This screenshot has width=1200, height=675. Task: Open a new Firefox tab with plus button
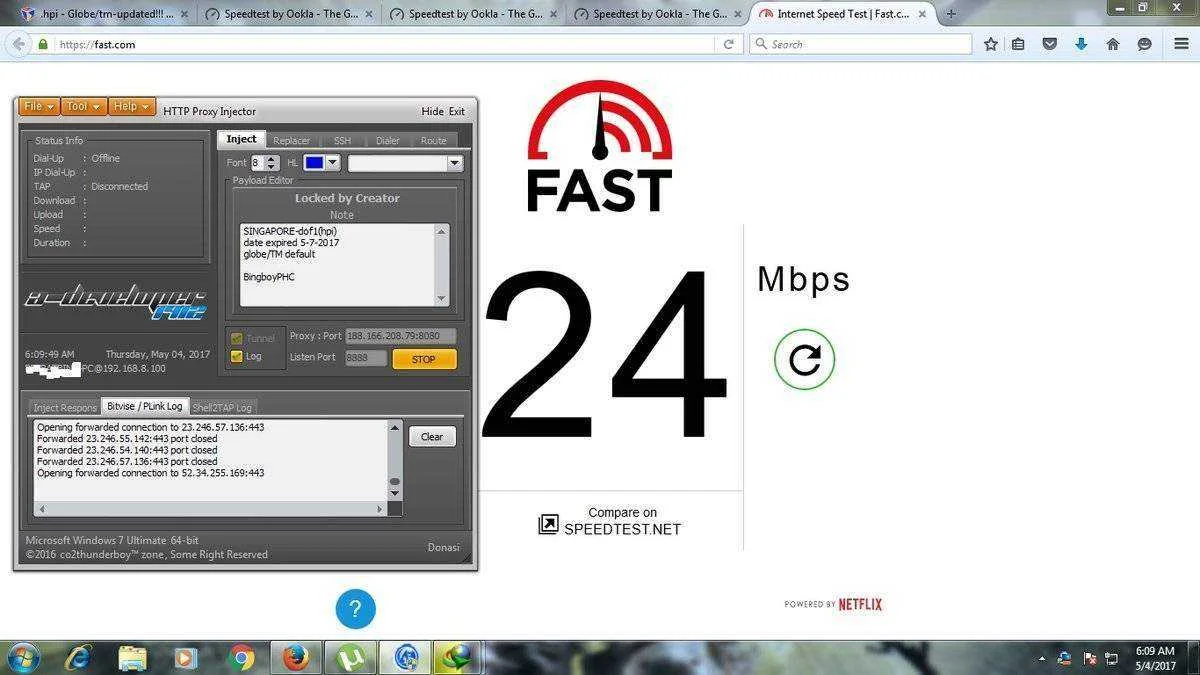tap(950, 14)
